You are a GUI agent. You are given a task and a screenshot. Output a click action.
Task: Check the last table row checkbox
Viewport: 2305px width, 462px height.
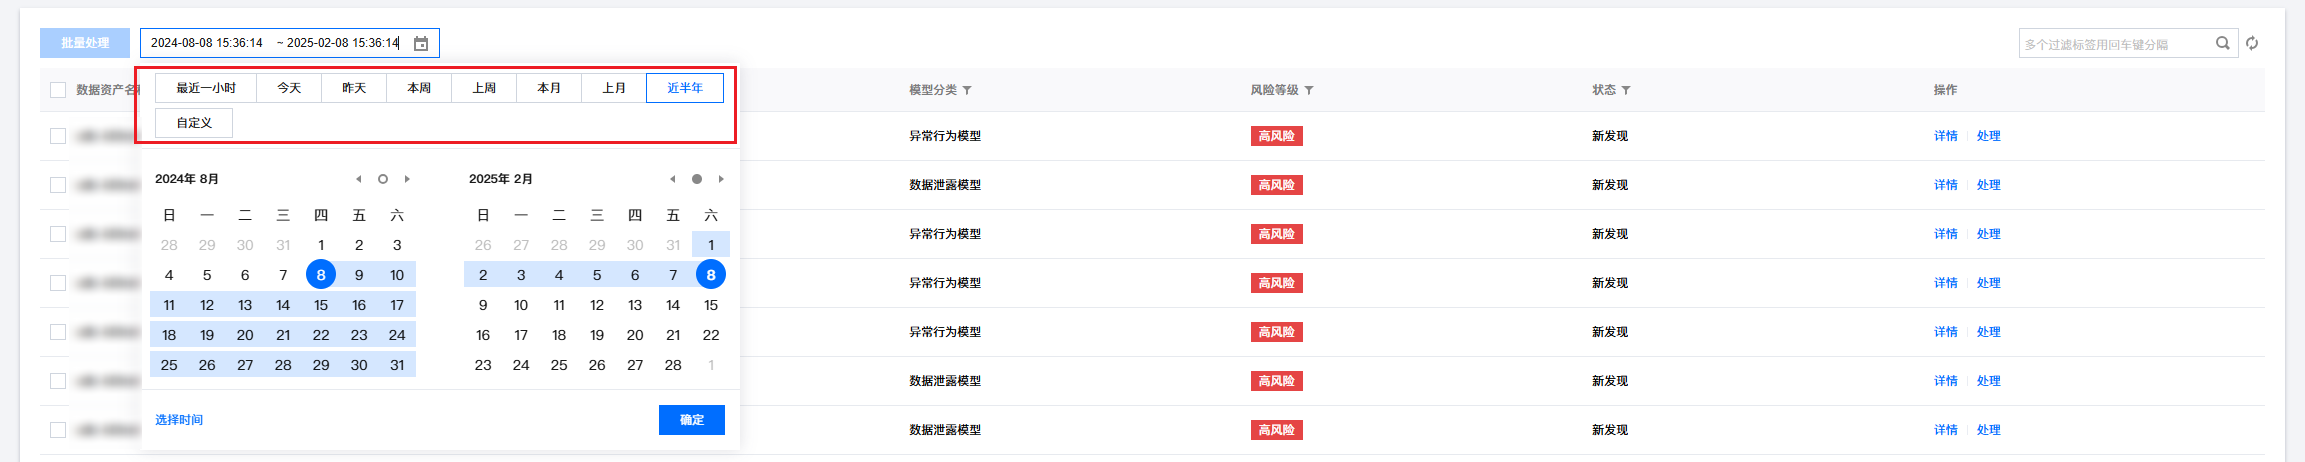tap(58, 430)
